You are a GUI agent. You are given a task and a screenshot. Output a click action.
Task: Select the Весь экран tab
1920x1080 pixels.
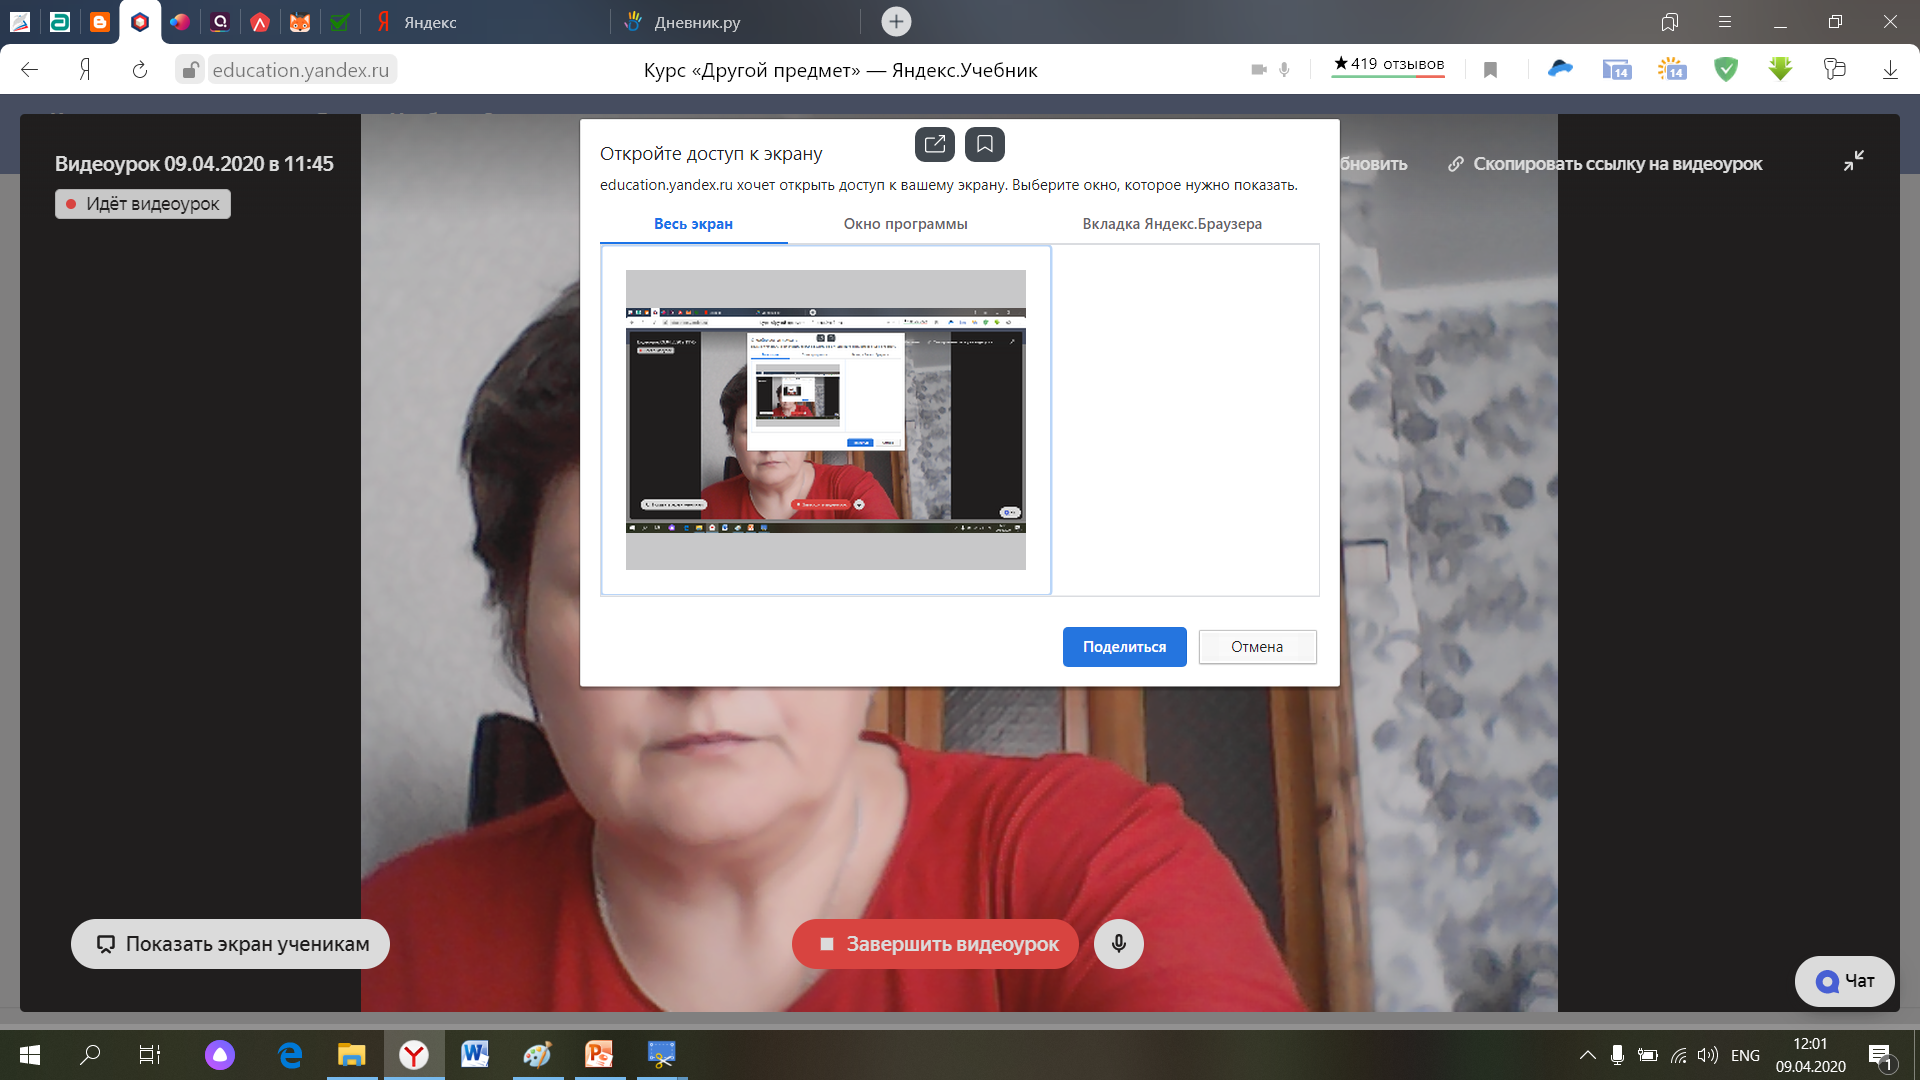[693, 224]
